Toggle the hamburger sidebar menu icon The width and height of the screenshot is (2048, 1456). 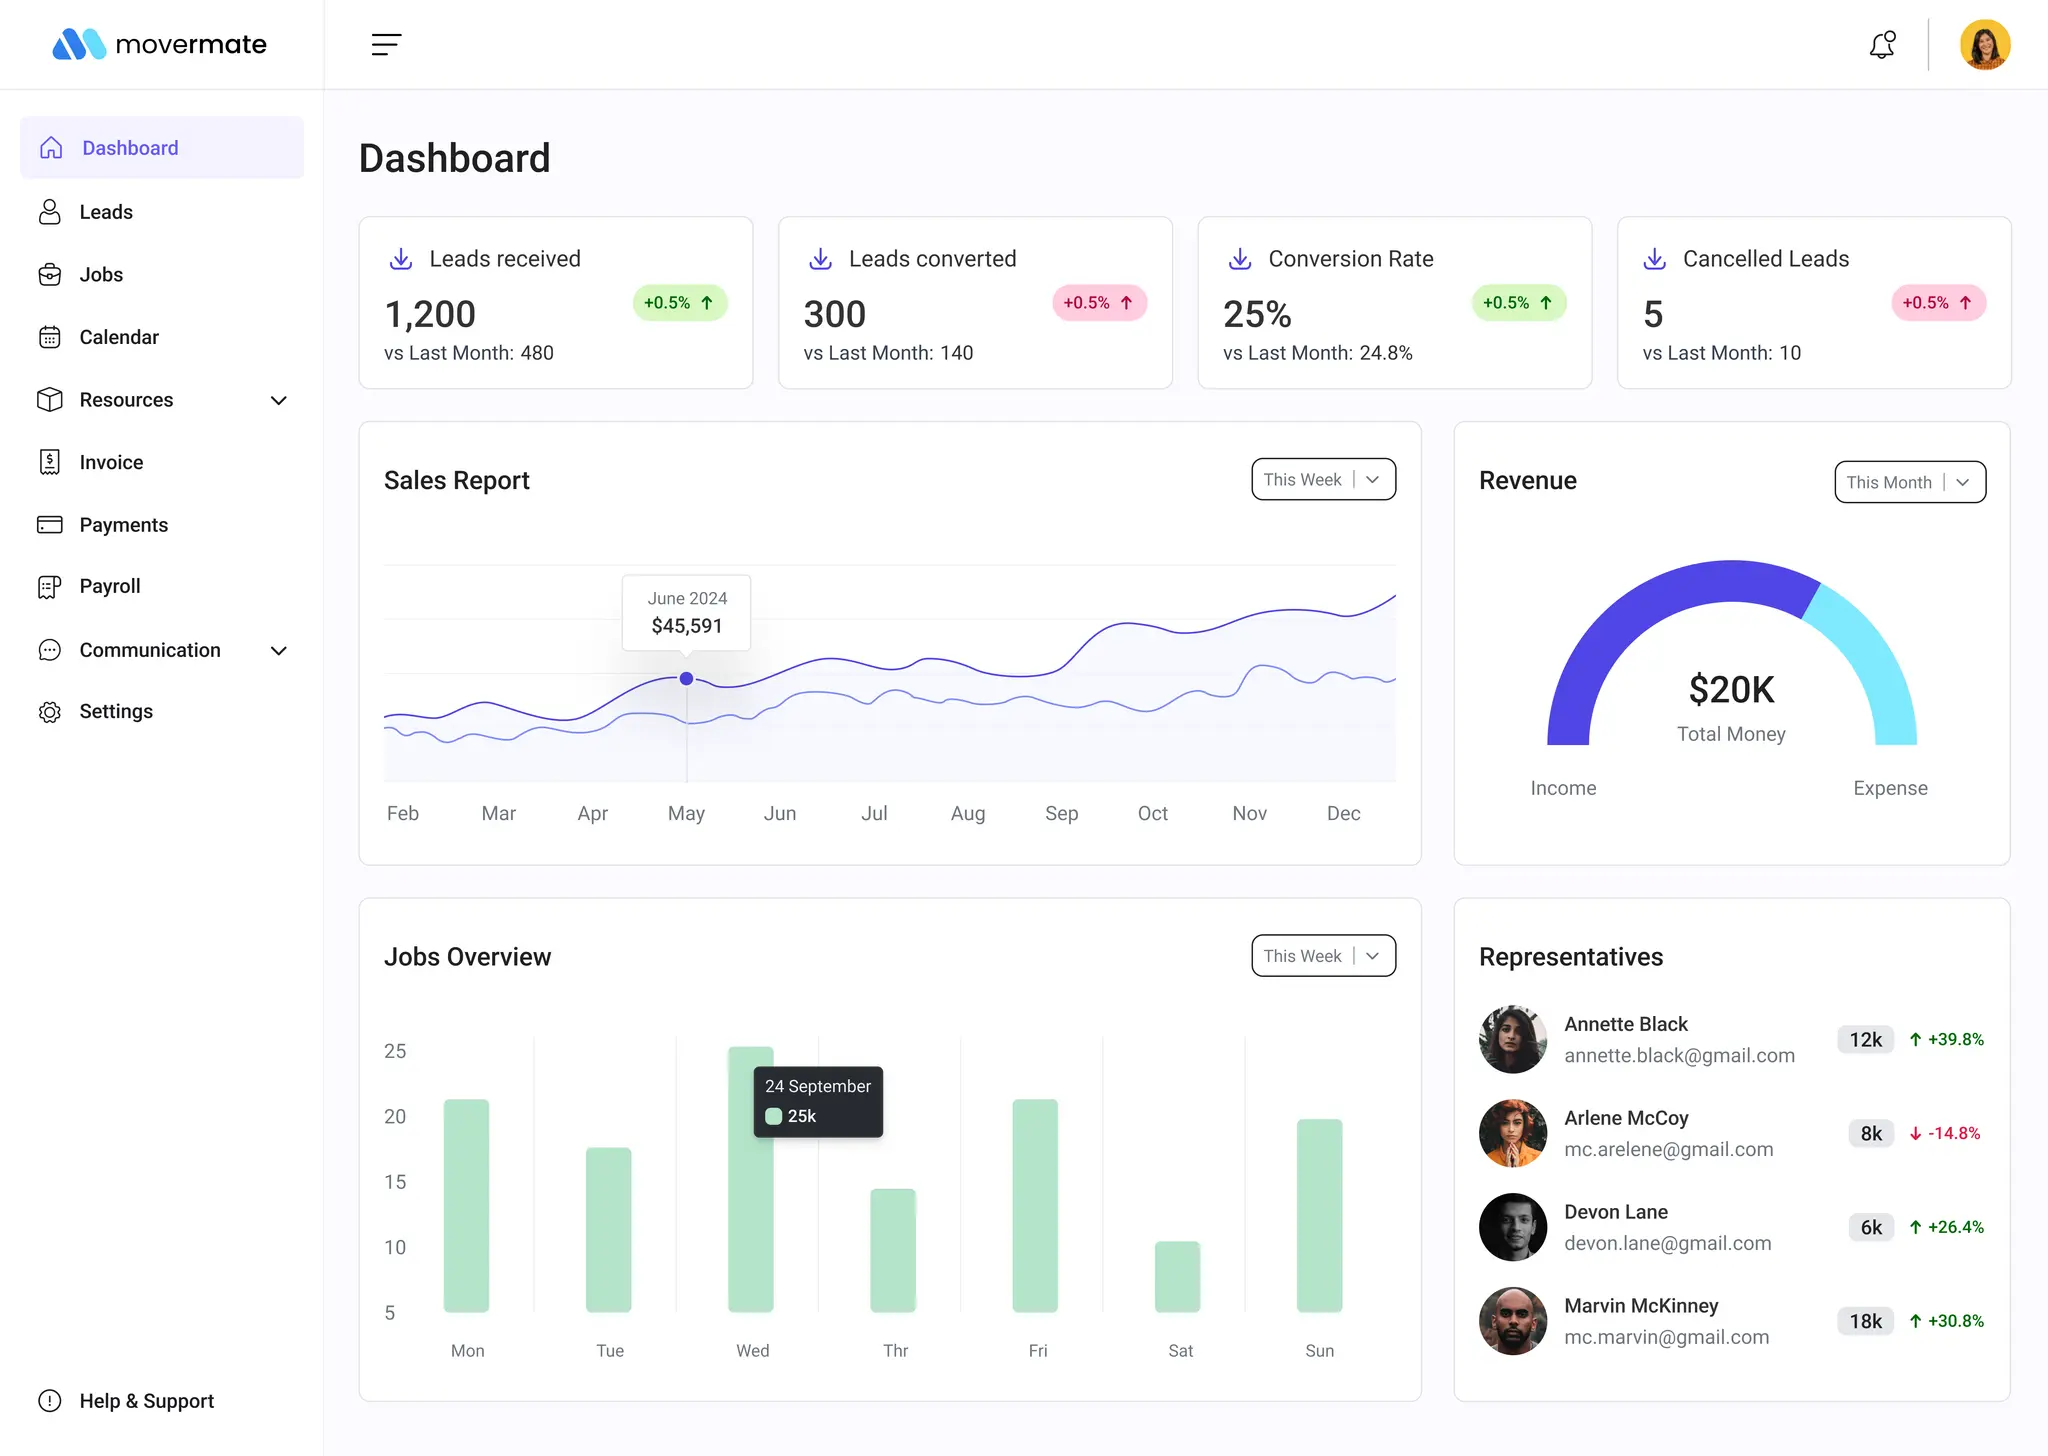tap(386, 44)
